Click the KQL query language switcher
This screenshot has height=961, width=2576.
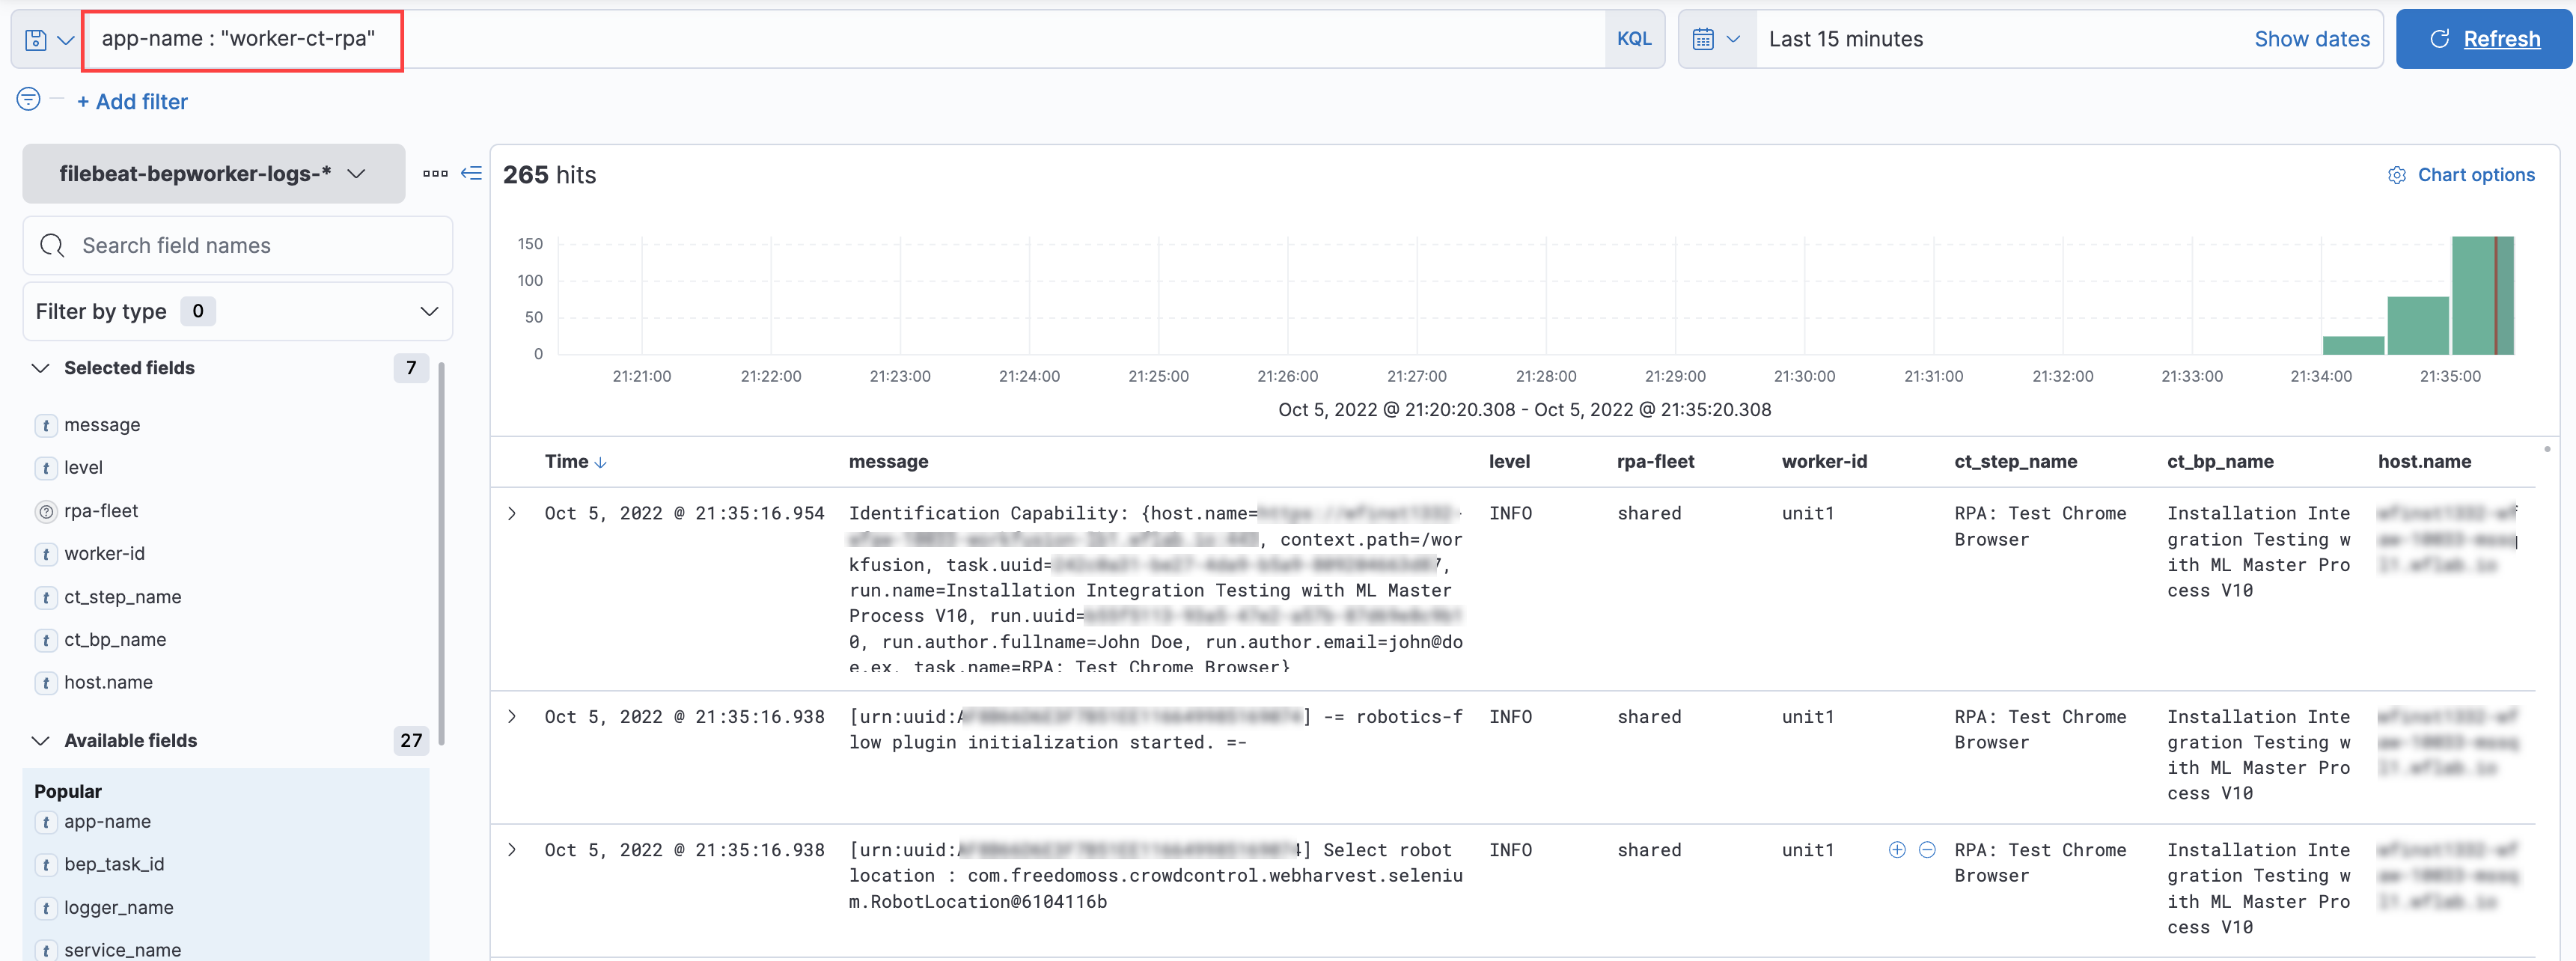[1634, 39]
